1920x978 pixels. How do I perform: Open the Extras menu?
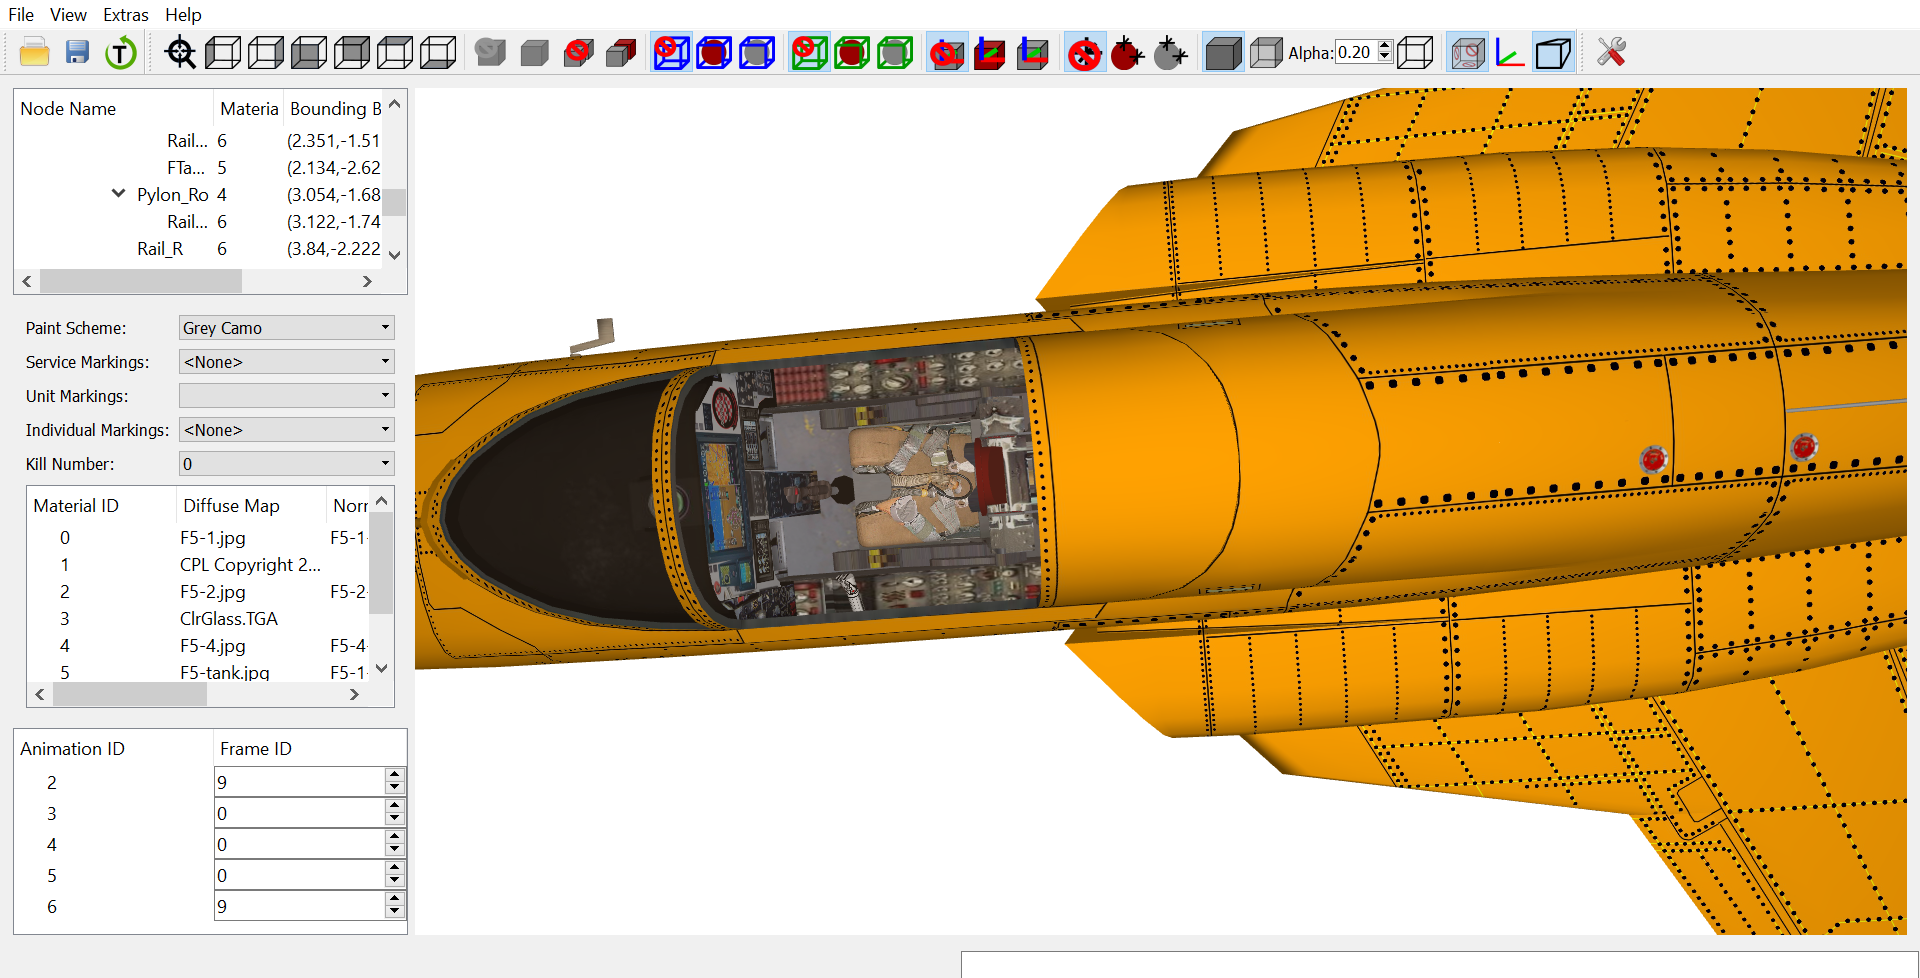click(x=126, y=15)
